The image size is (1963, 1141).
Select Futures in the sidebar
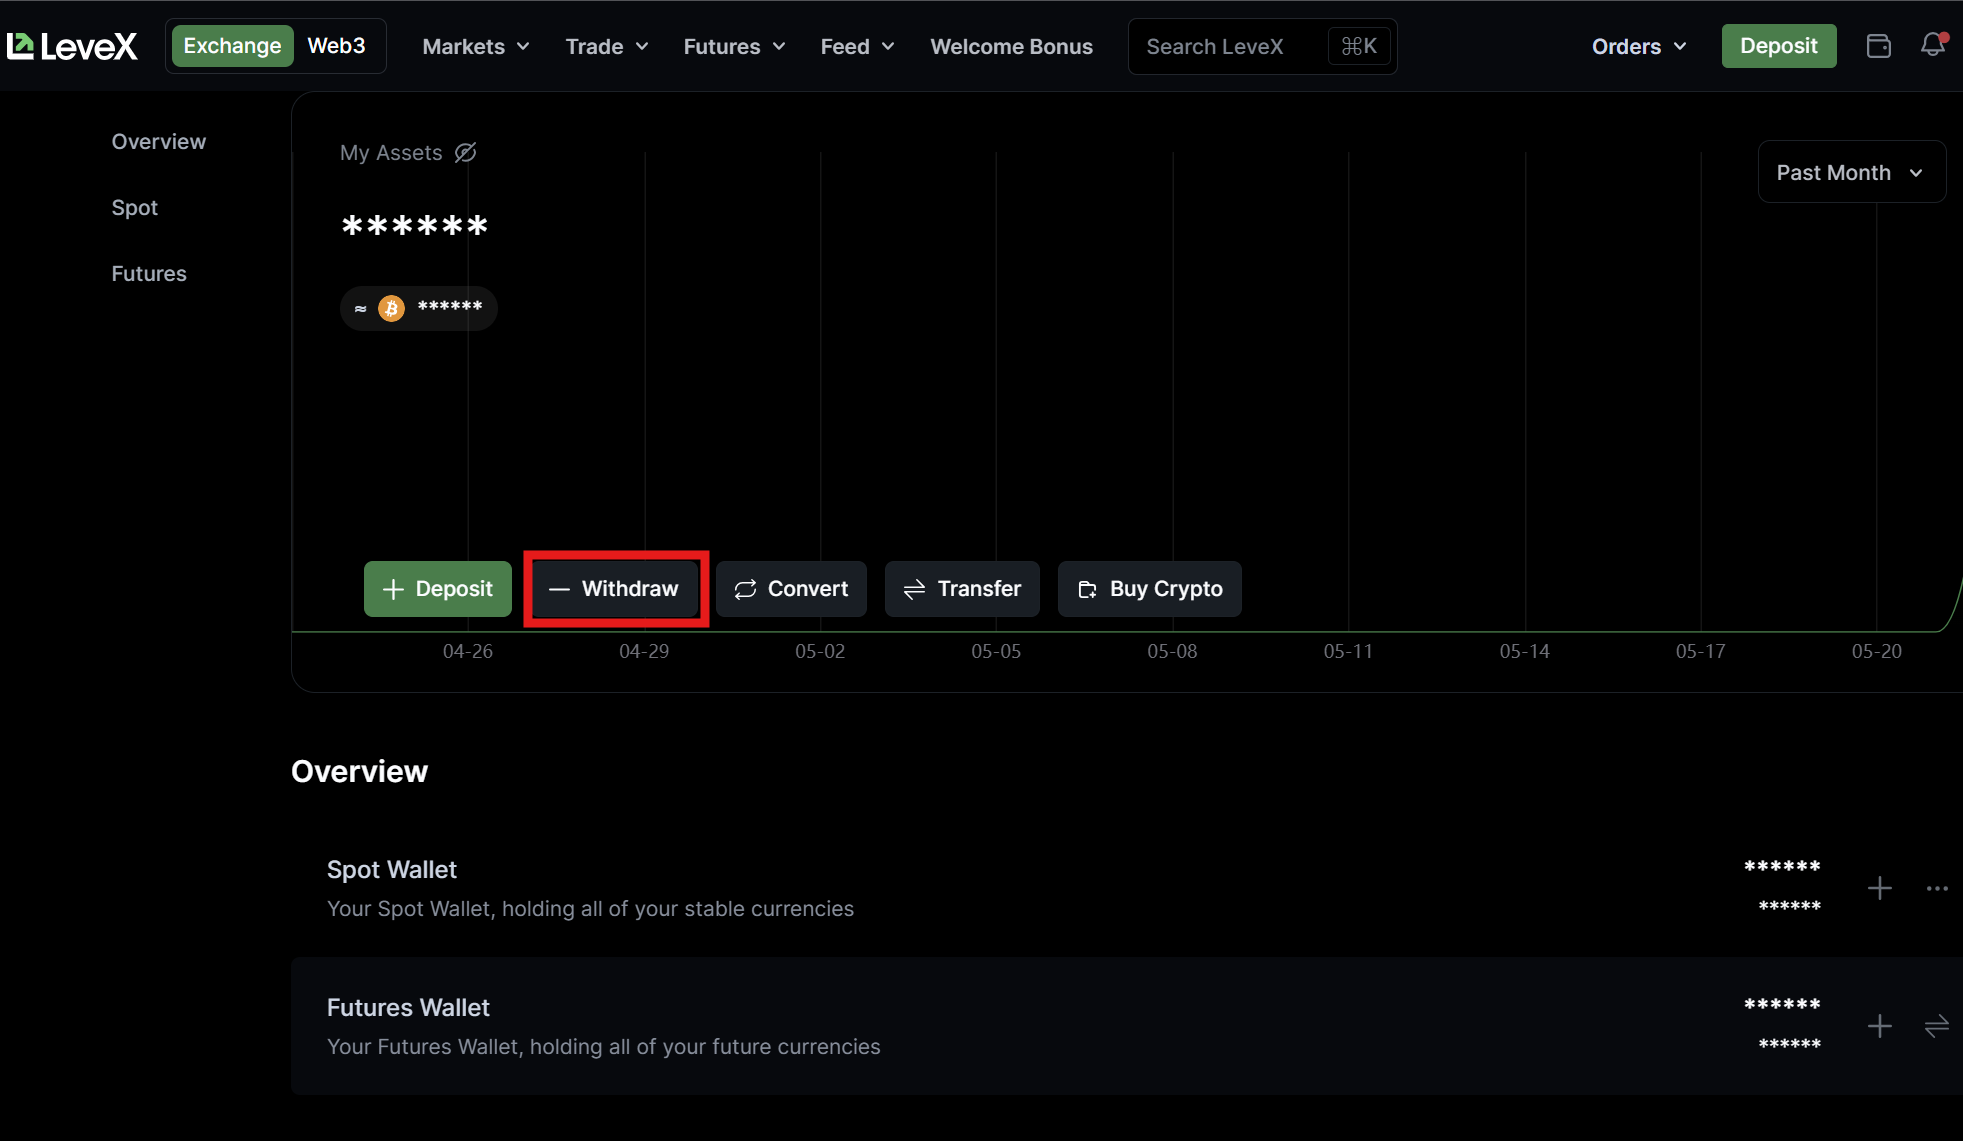point(149,274)
